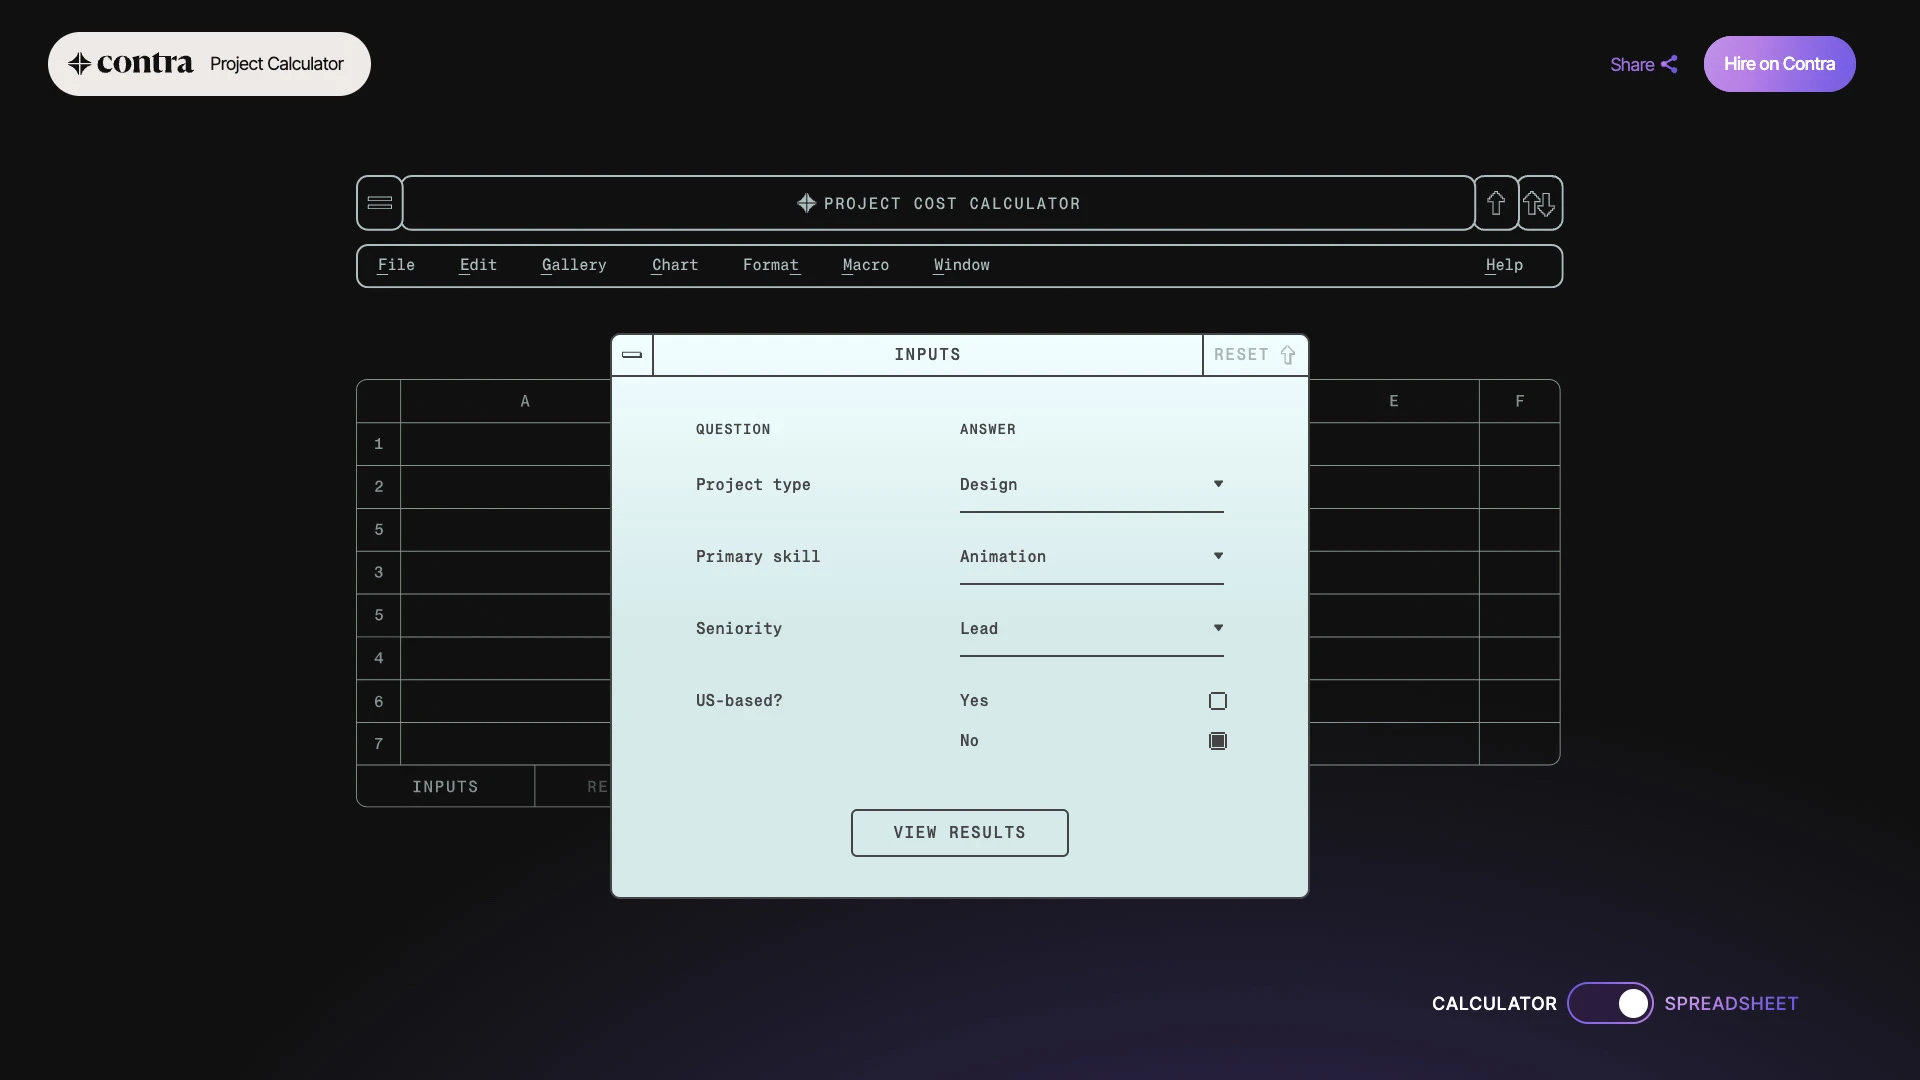The width and height of the screenshot is (1920, 1080).
Task: Click the refresh/sync arrows icon
Action: pyautogui.click(x=1539, y=202)
